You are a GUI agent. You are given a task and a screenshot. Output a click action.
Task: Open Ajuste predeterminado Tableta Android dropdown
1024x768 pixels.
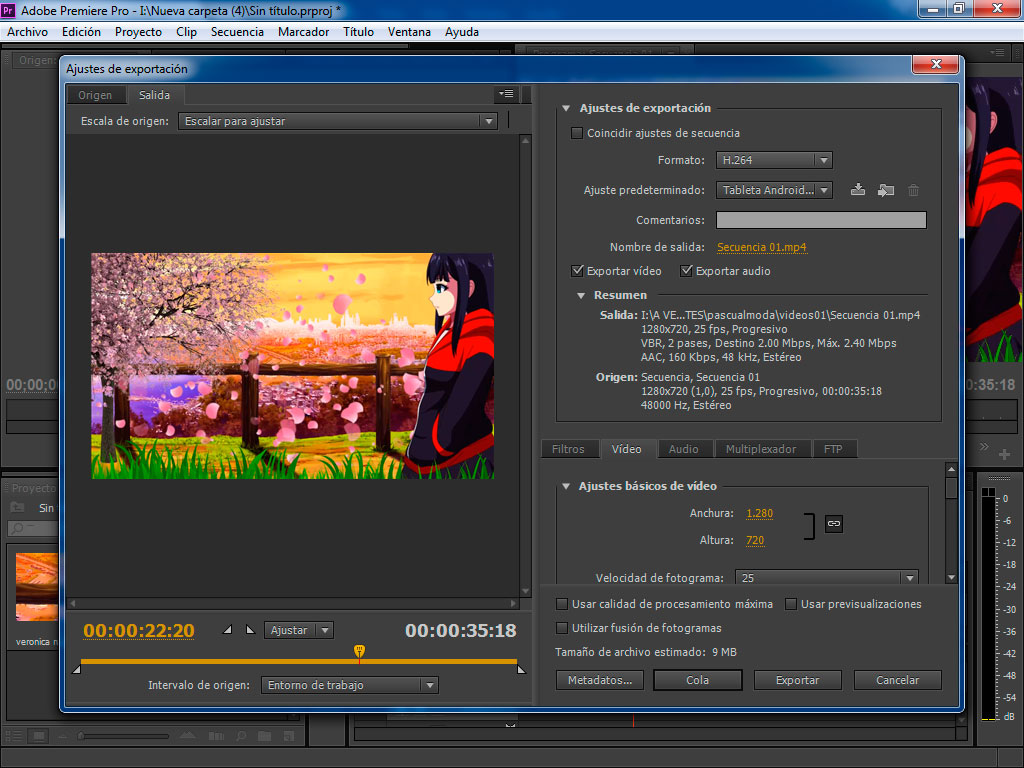[x=774, y=190]
